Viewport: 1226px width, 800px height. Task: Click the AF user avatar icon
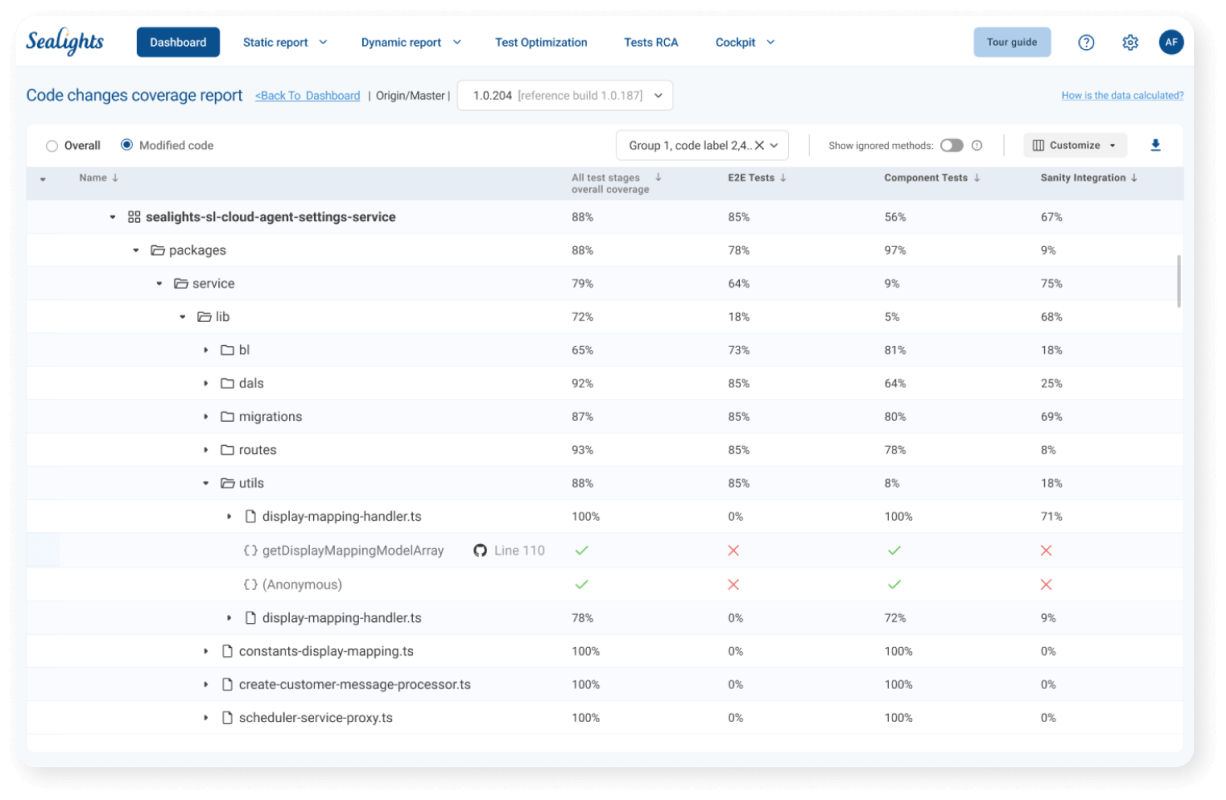pyautogui.click(x=1170, y=42)
